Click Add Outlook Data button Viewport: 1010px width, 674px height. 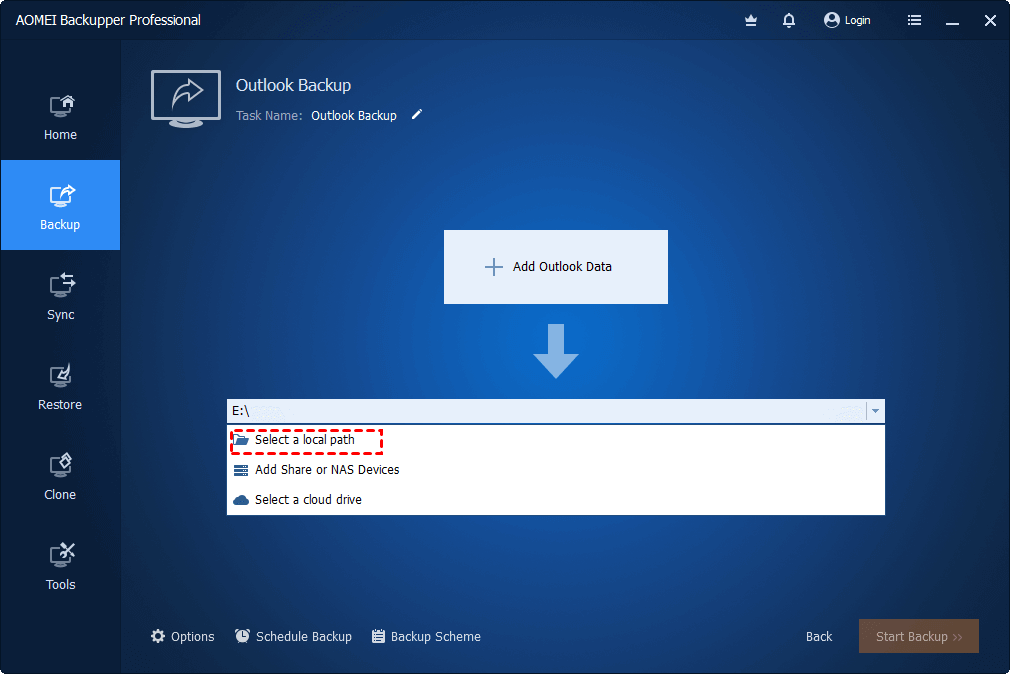[x=555, y=267]
